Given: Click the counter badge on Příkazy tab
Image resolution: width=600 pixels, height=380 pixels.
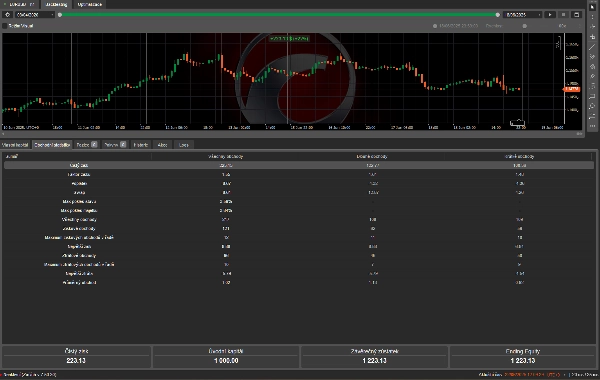Looking at the screenshot, I should click(123, 144).
